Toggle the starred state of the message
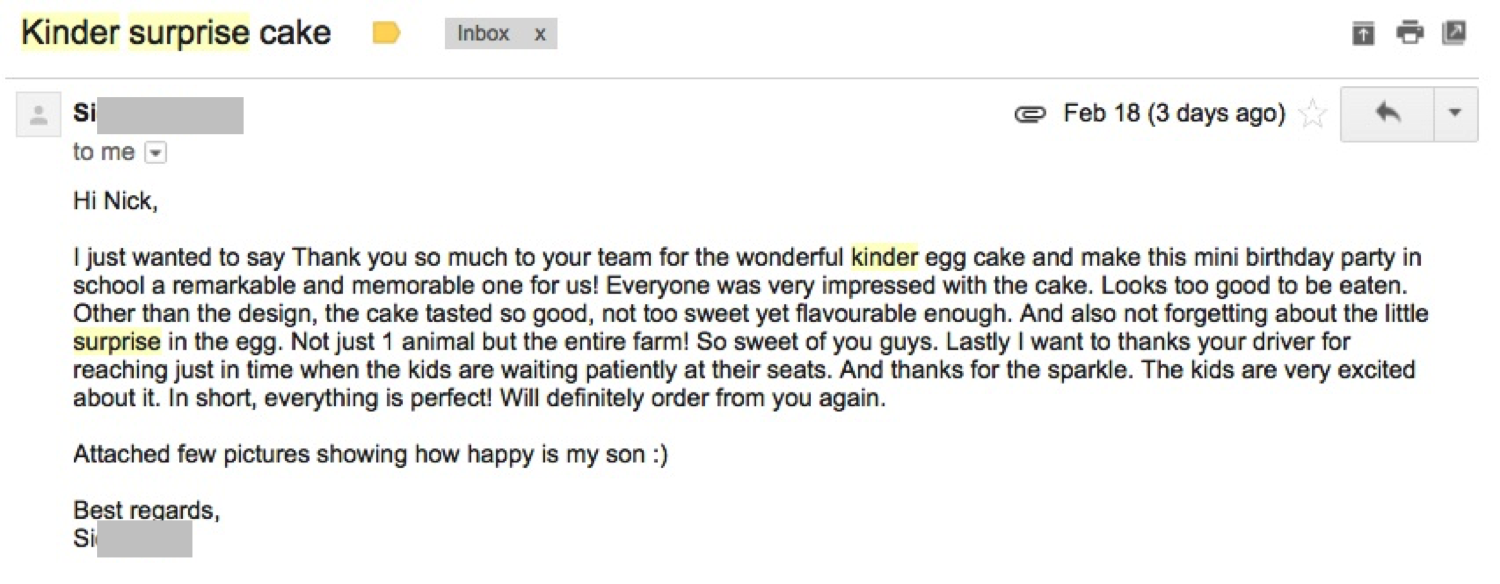Screen dimensions: 1500x584 pyautogui.click(x=1312, y=113)
